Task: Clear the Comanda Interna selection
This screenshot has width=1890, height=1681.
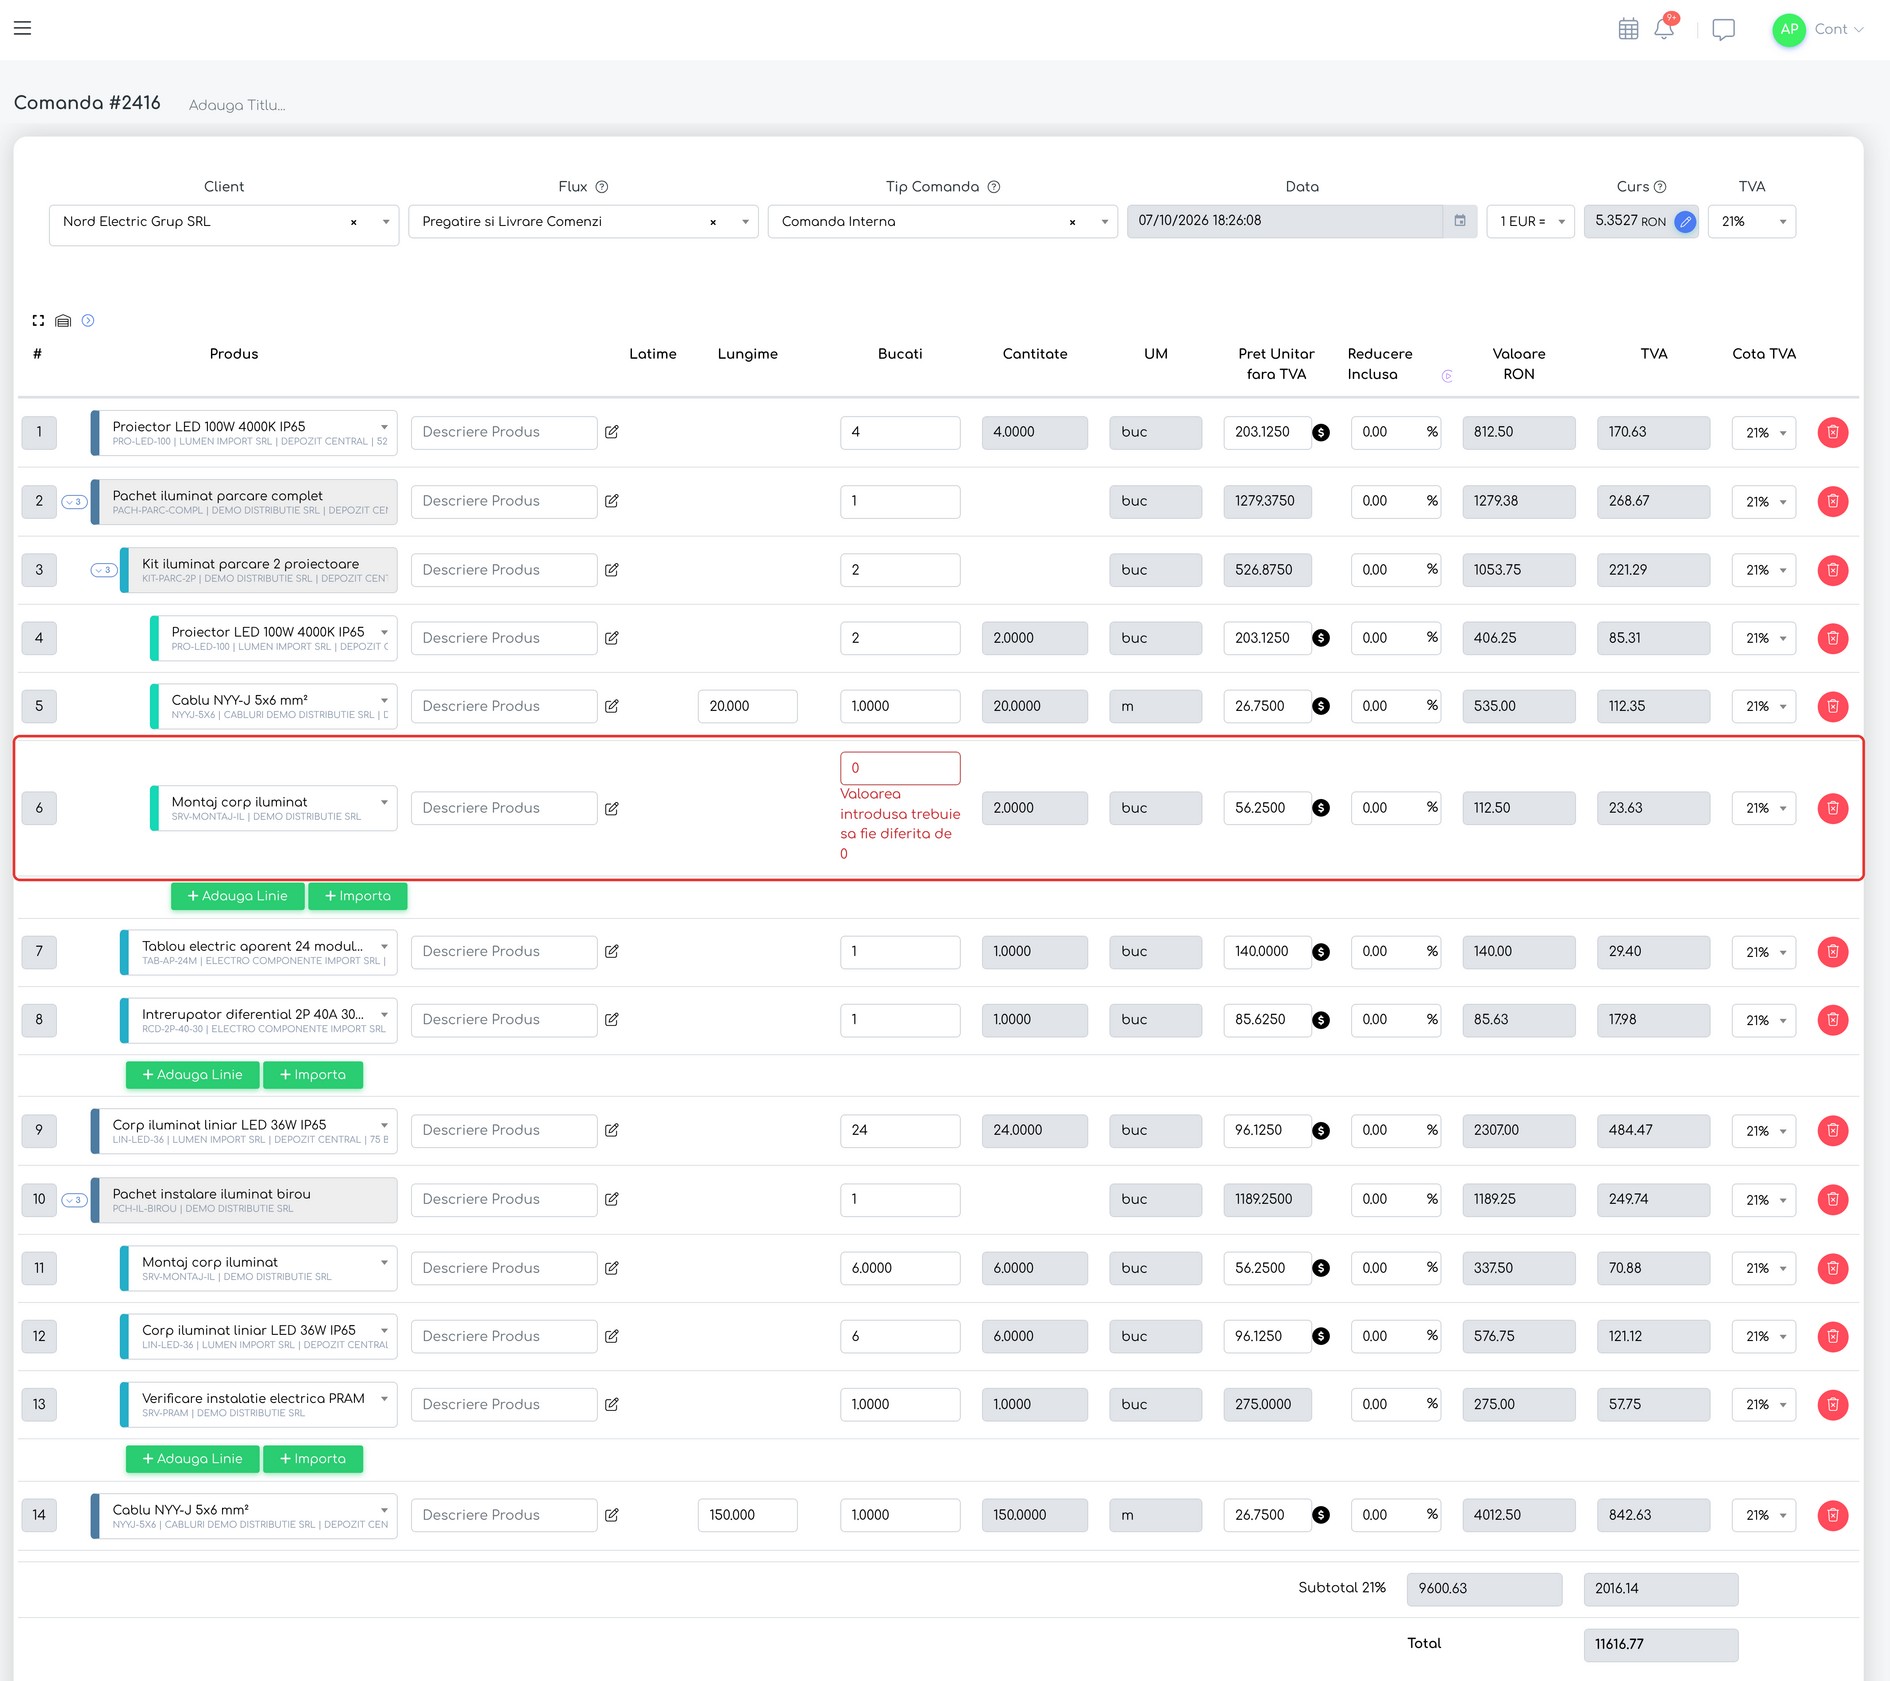Action: coord(1072,223)
